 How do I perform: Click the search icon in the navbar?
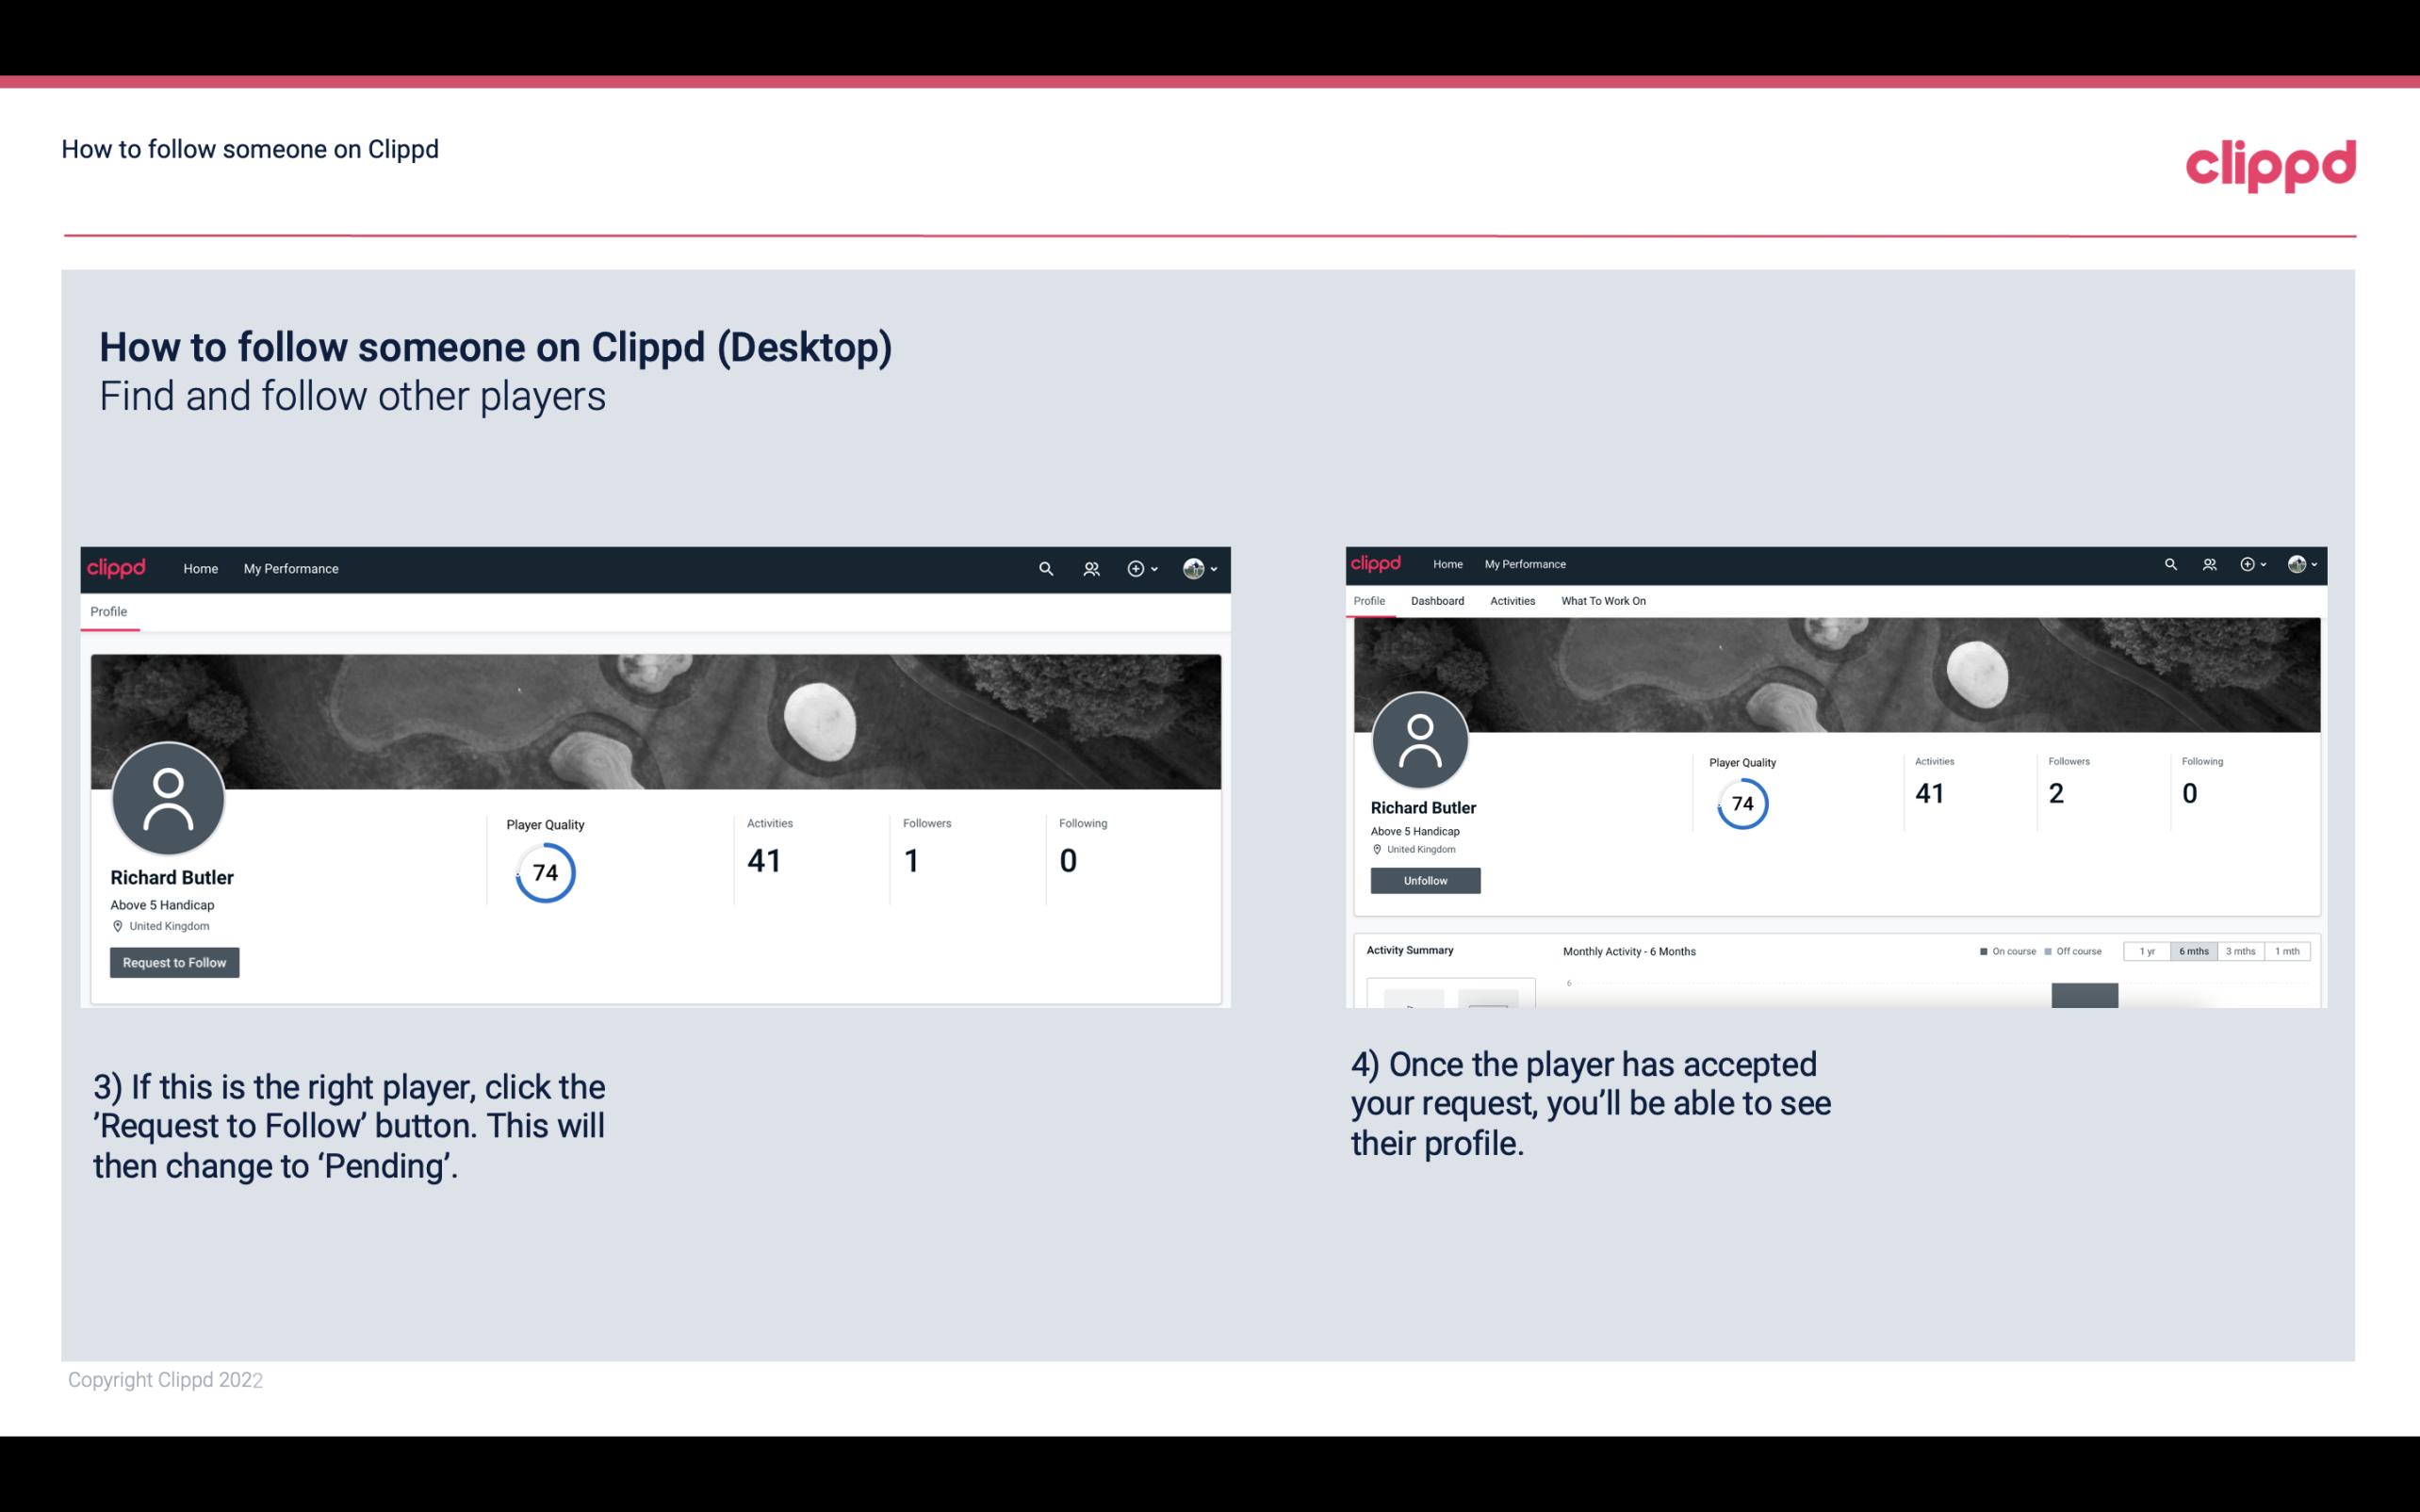[x=1043, y=568]
